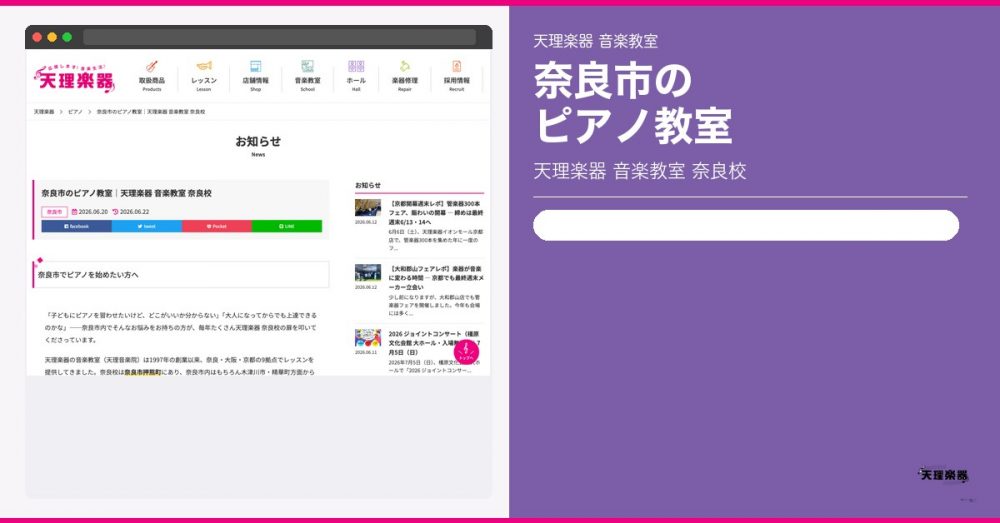Click the small 天理楽器 logo on purple panel
The image size is (1000, 523).
click(943, 475)
